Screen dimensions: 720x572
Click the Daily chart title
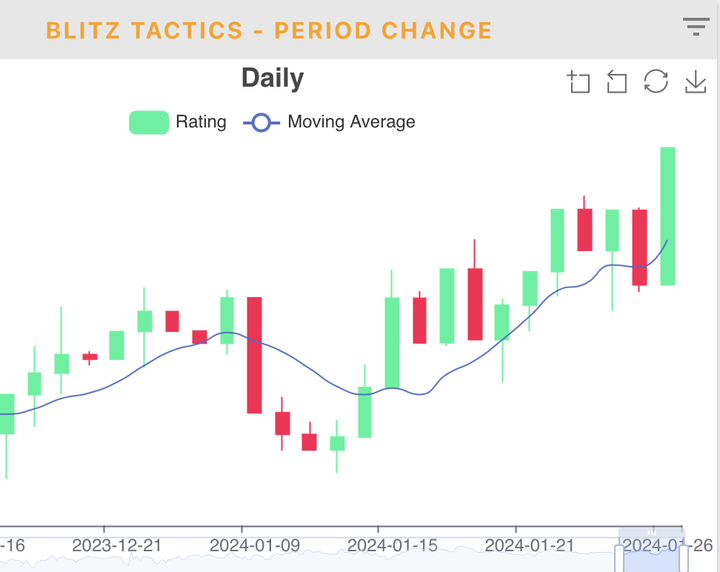[273, 78]
